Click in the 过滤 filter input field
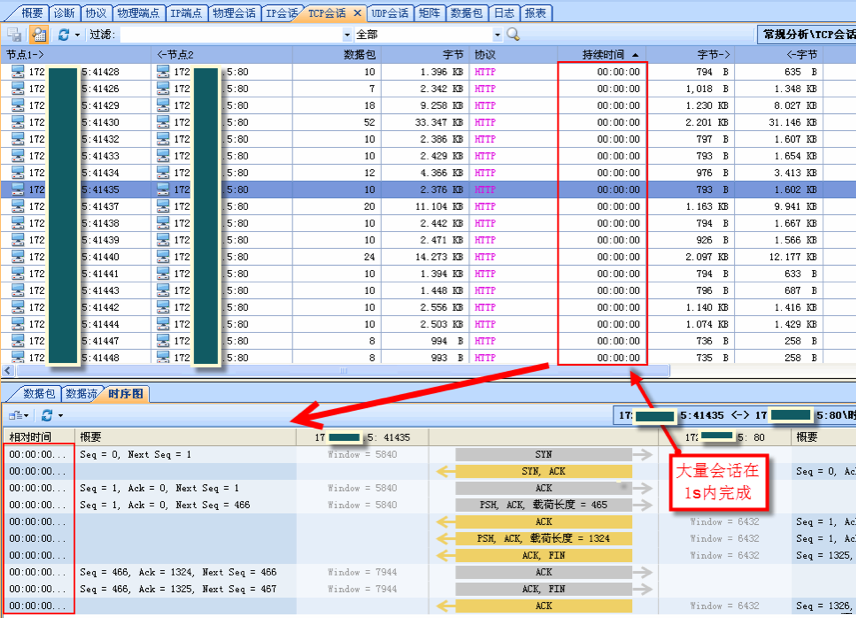This screenshot has height=618, width=856. (x=230, y=35)
